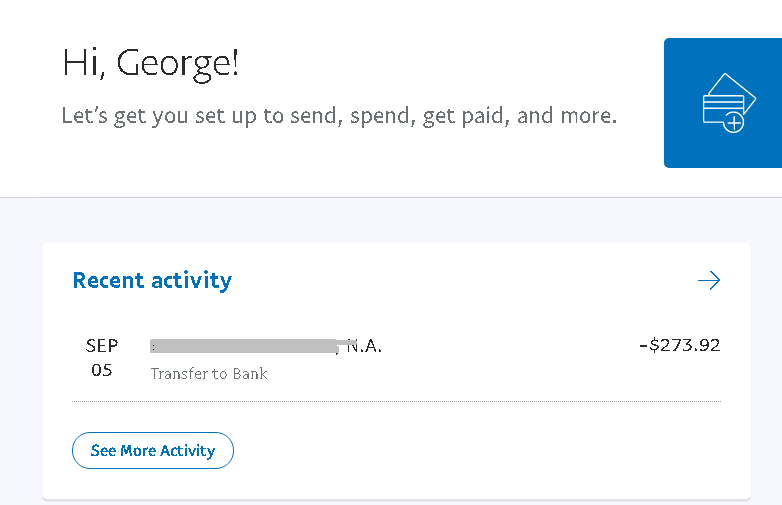Screen dimensions: 782x505
Task: Click the word 'Recent' in the card heading
Action: click(109, 281)
